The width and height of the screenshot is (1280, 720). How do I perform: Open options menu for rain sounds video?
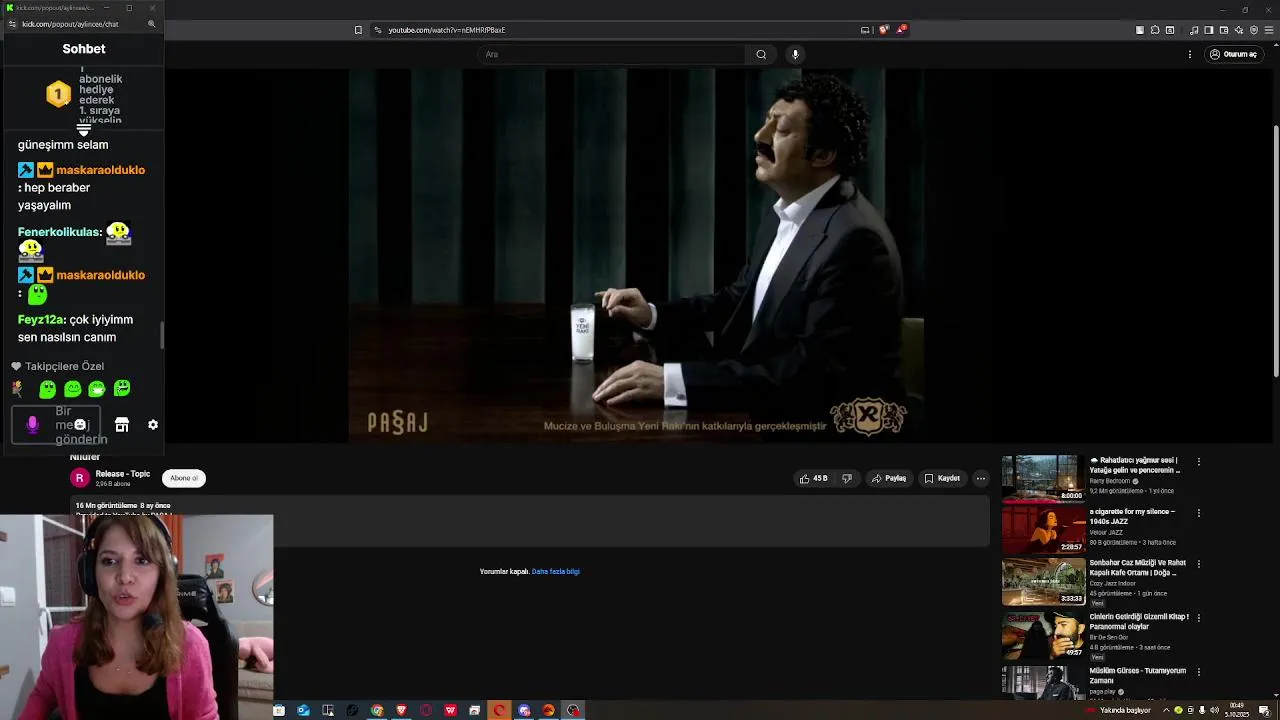pyautogui.click(x=1198, y=461)
